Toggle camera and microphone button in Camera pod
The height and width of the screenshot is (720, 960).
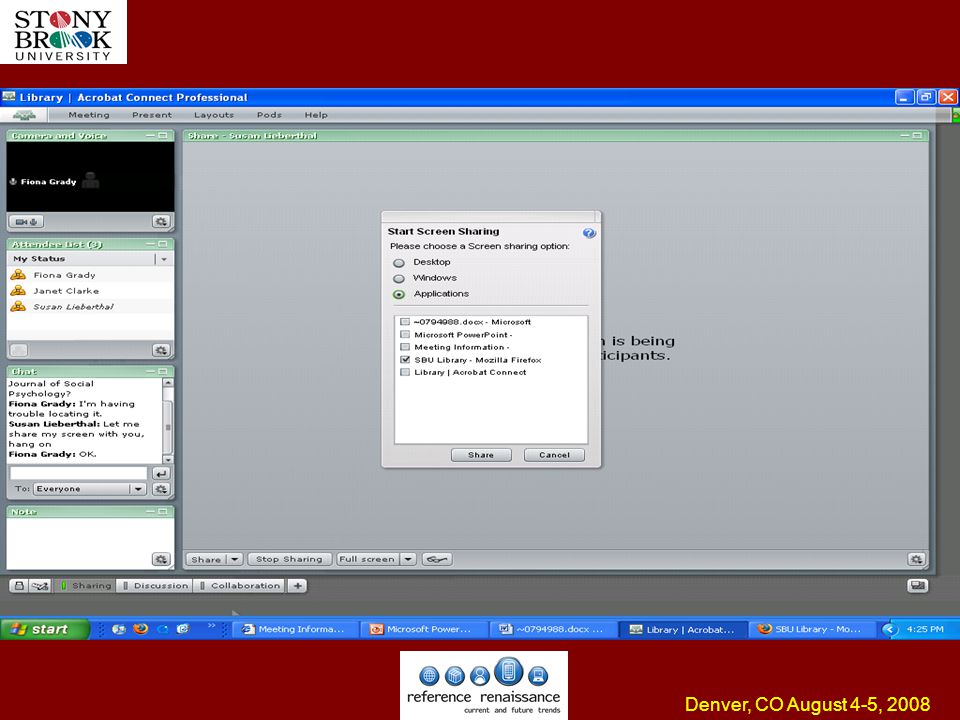(26, 222)
